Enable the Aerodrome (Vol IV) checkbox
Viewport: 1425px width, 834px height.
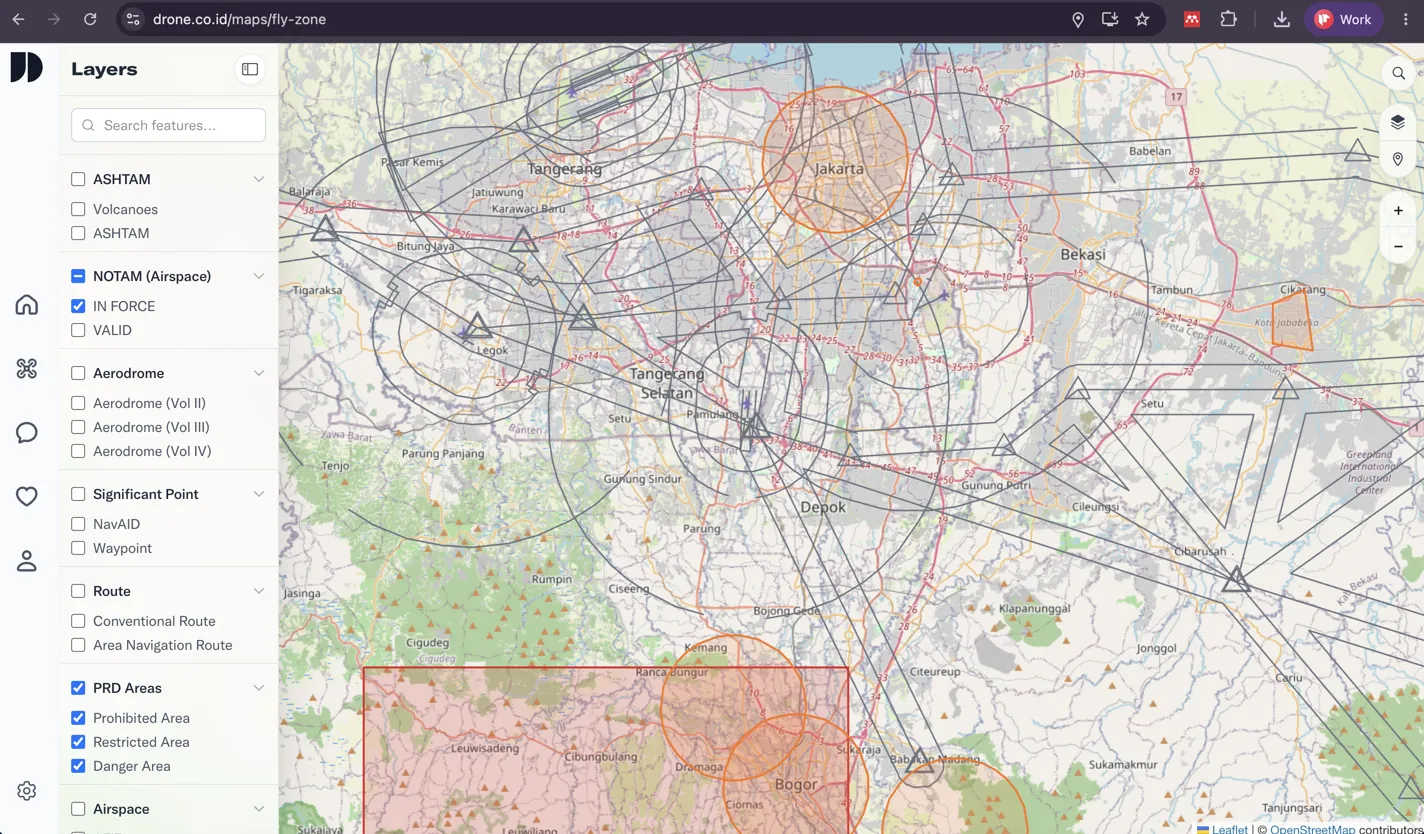click(x=78, y=451)
